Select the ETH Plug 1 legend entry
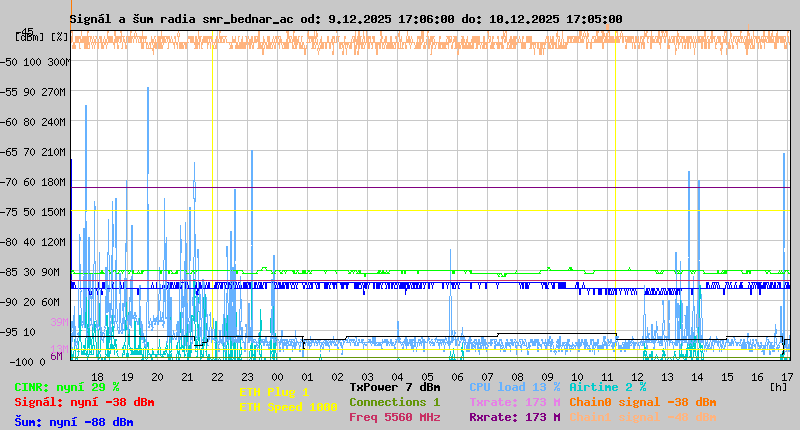The height and width of the screenshot is (430, 800). (x=274, y=392)
